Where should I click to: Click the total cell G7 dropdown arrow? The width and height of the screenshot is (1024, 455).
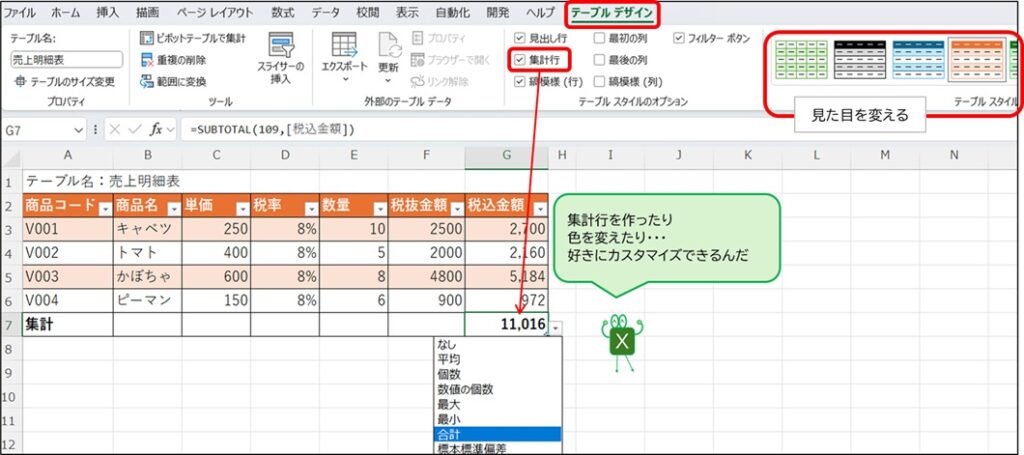pyautogui.click(x=555, y=327)
